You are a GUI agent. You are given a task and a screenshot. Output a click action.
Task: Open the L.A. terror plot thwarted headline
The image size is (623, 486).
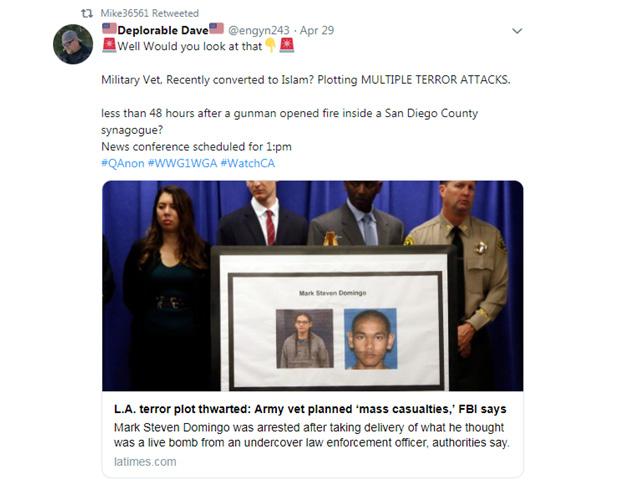pyautogui.click(x=310, y=409)
